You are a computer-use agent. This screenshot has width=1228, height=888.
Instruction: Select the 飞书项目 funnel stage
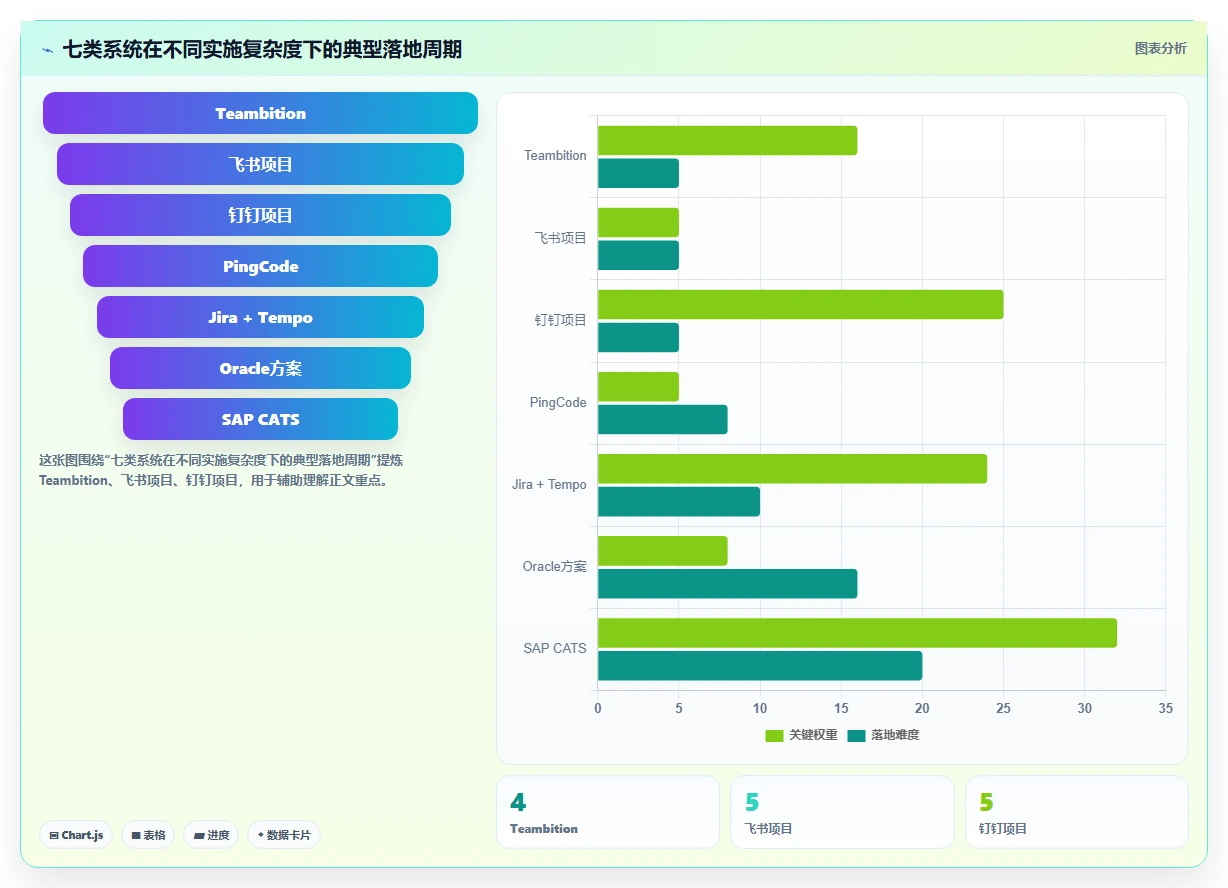coord(260,164)
